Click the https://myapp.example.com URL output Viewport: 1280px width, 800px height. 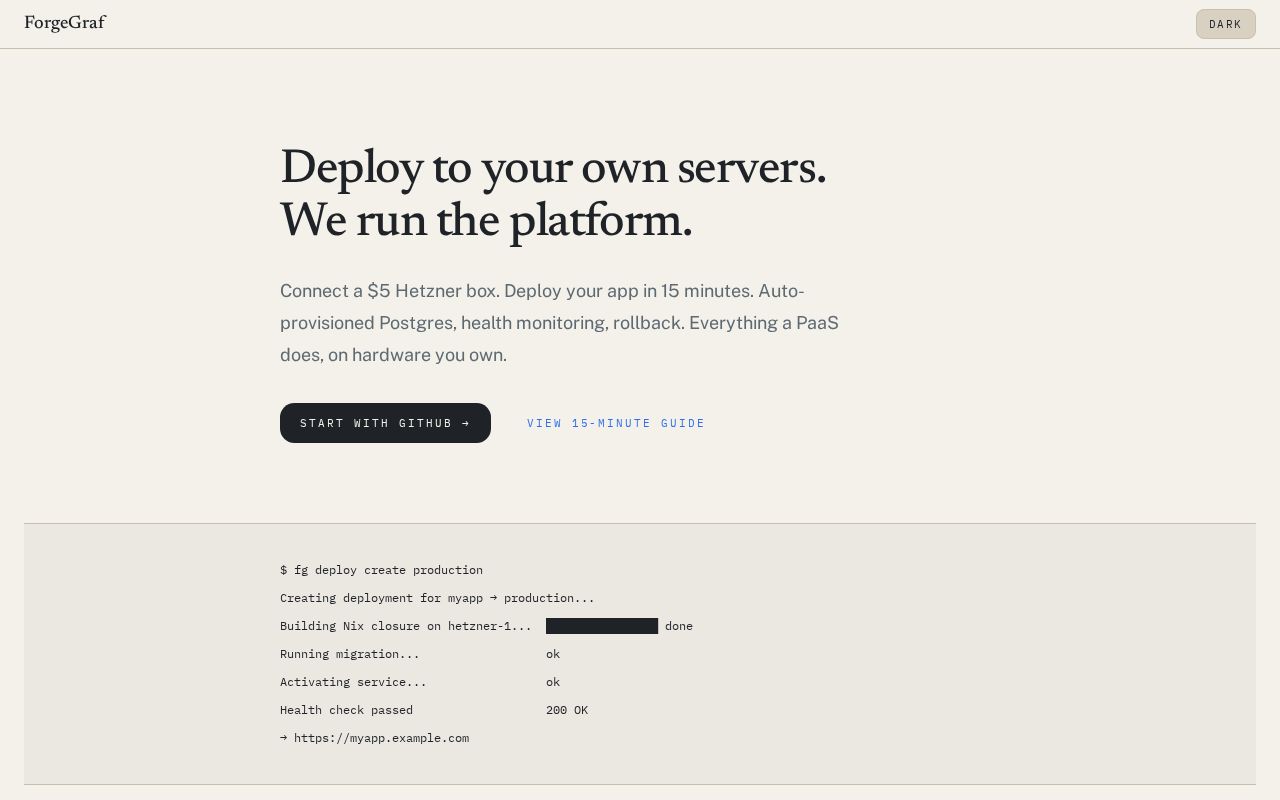coord(381,738)
